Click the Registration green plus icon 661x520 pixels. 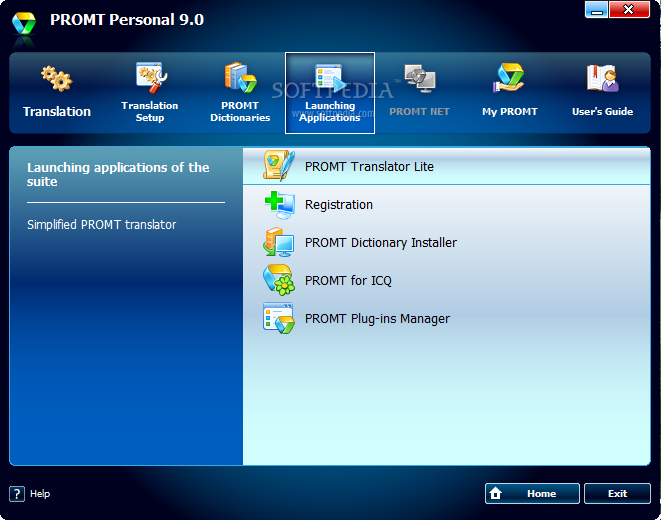tap(279, 204)
